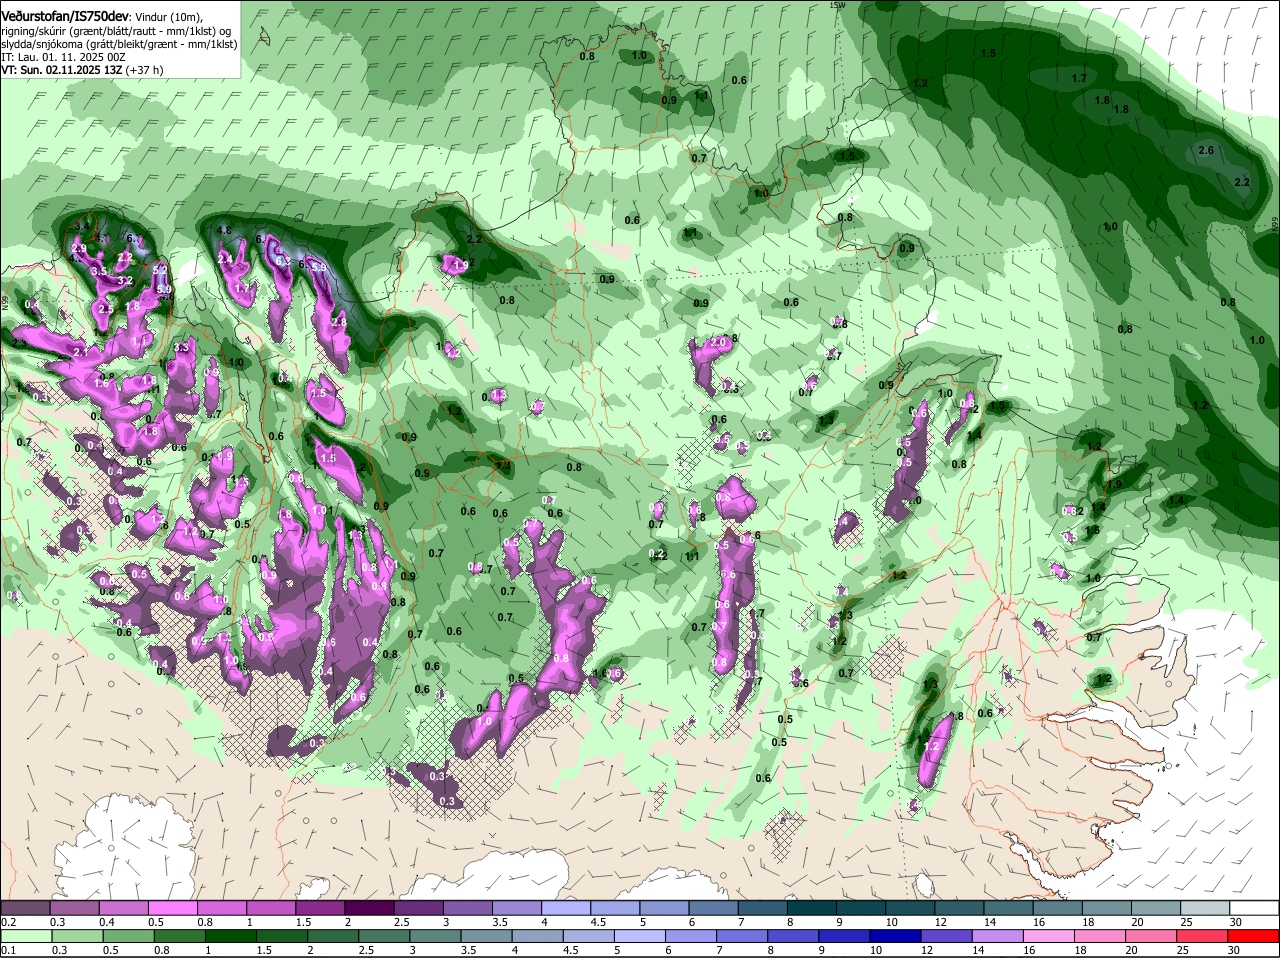The height and width of the screenshot is (958, 1280).
Task: Pick rain legend swatch between 0.1 and 0.3
Action: point(25,936)
